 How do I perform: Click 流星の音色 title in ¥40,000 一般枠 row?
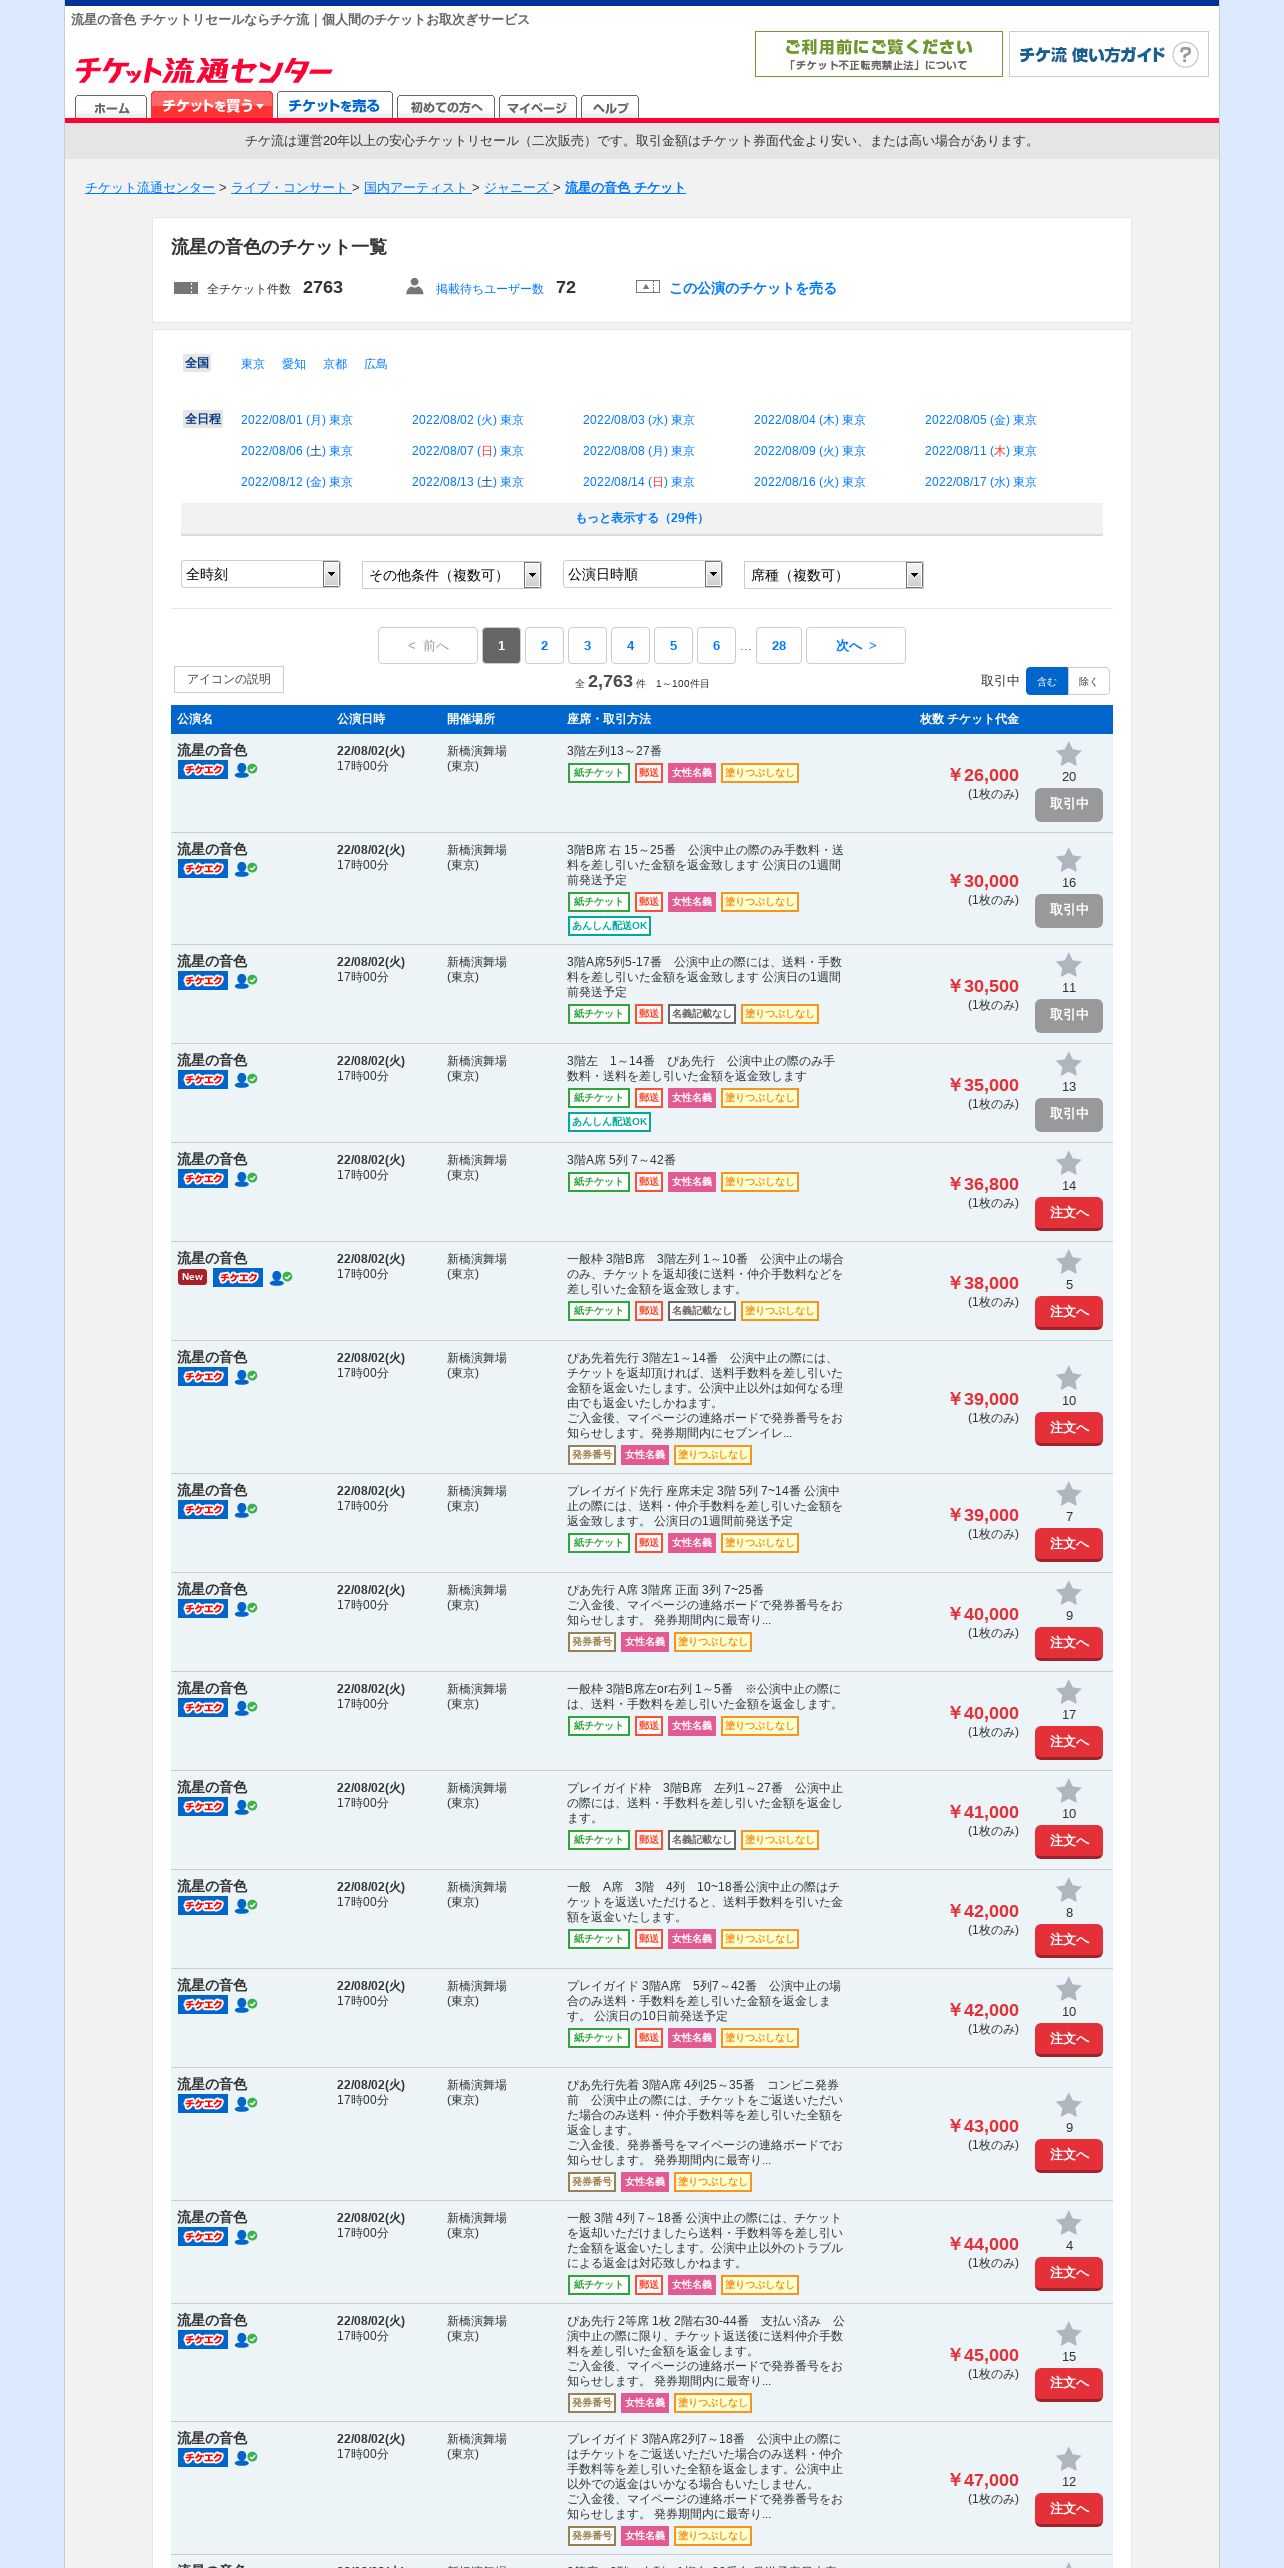tap(212, 1688)
